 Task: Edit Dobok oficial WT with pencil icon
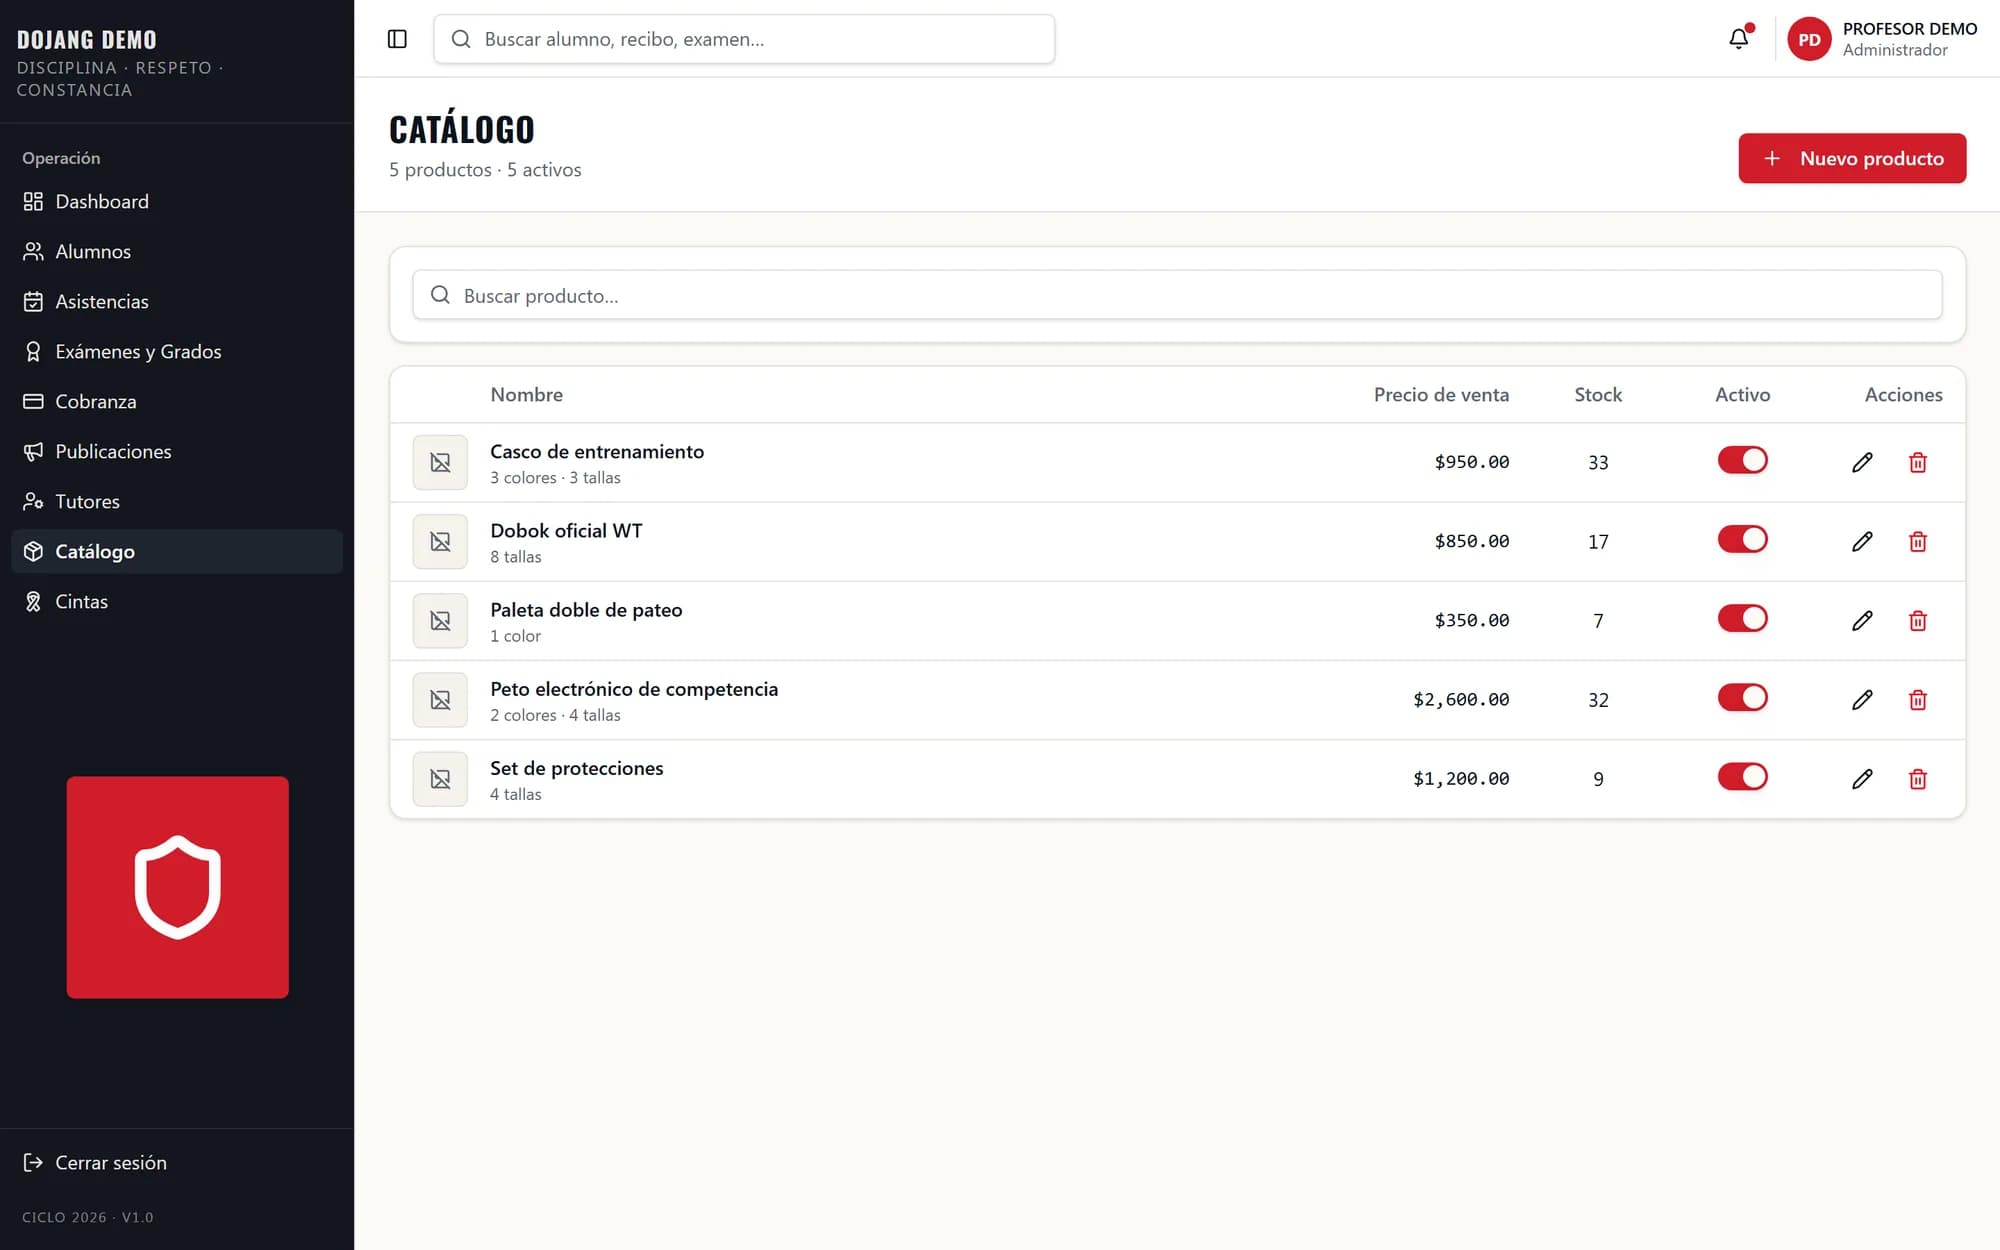point(1862,541)
